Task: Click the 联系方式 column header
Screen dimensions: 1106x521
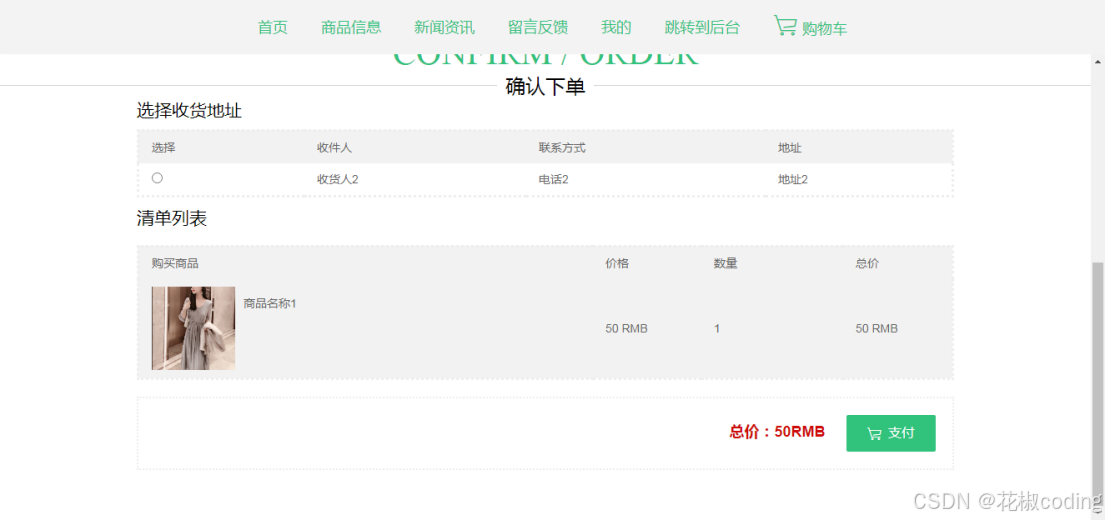Action: (x=562, y=148)
